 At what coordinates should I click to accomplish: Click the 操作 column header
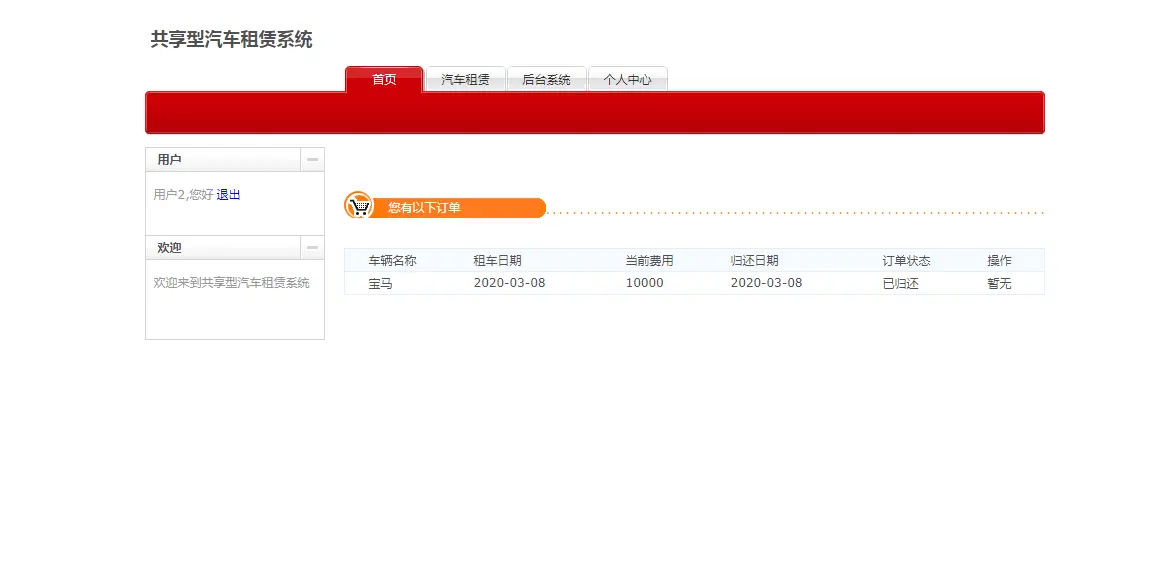point(1000,261)
